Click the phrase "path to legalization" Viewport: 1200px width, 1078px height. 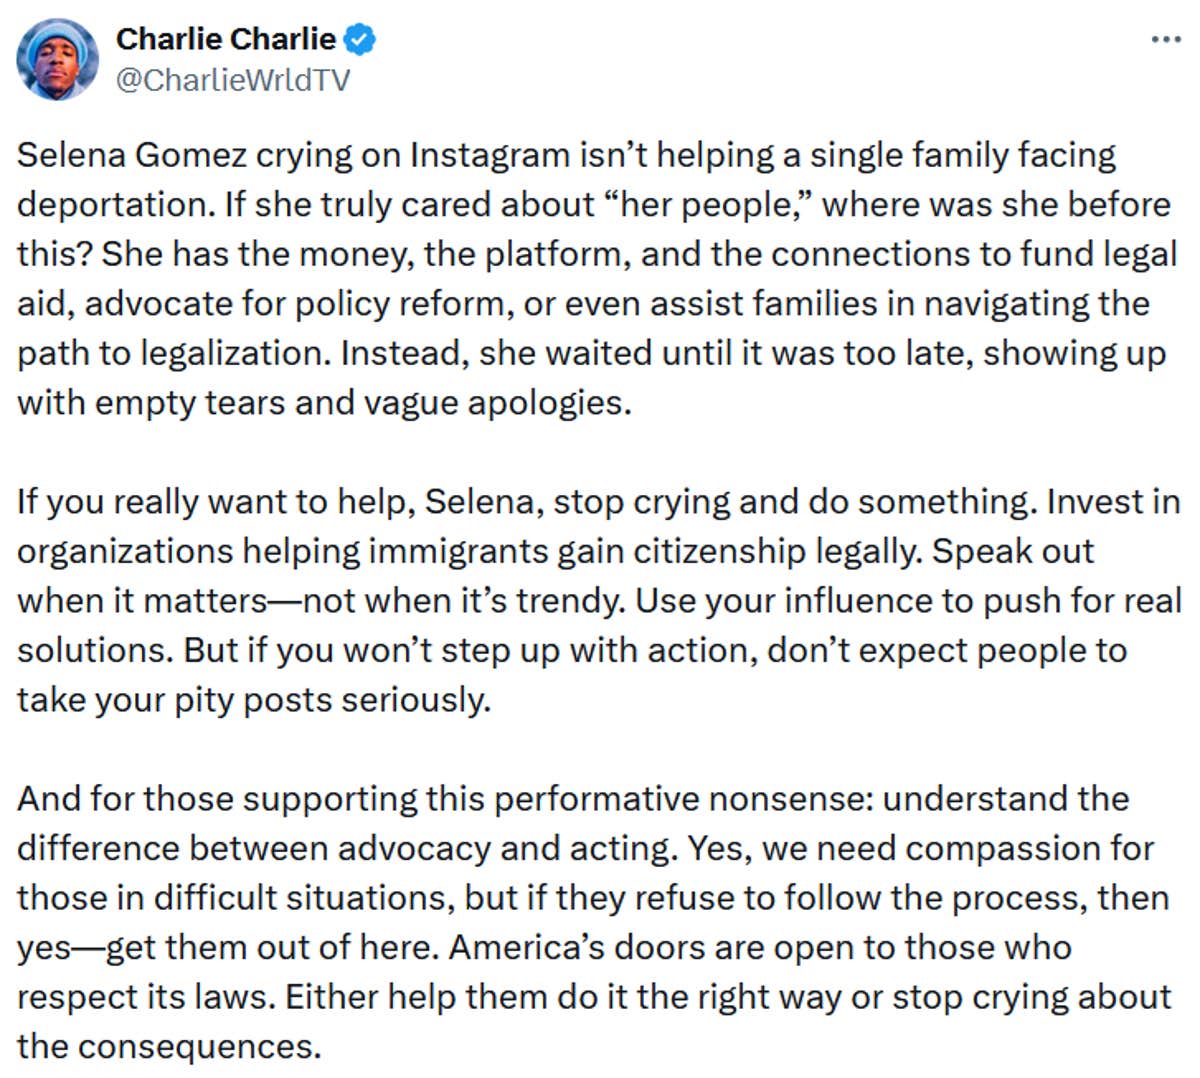[x=168, y=353]
